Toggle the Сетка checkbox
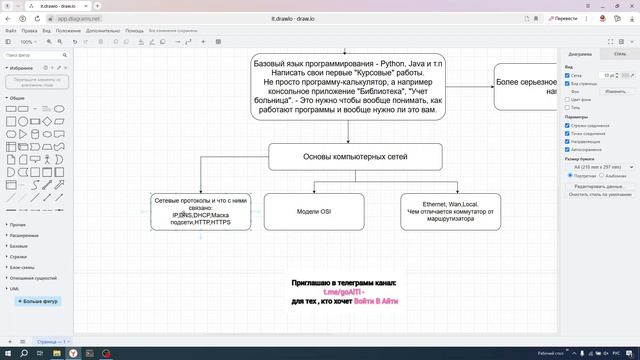This screenshot has height=360, width=640. [567, 76]
